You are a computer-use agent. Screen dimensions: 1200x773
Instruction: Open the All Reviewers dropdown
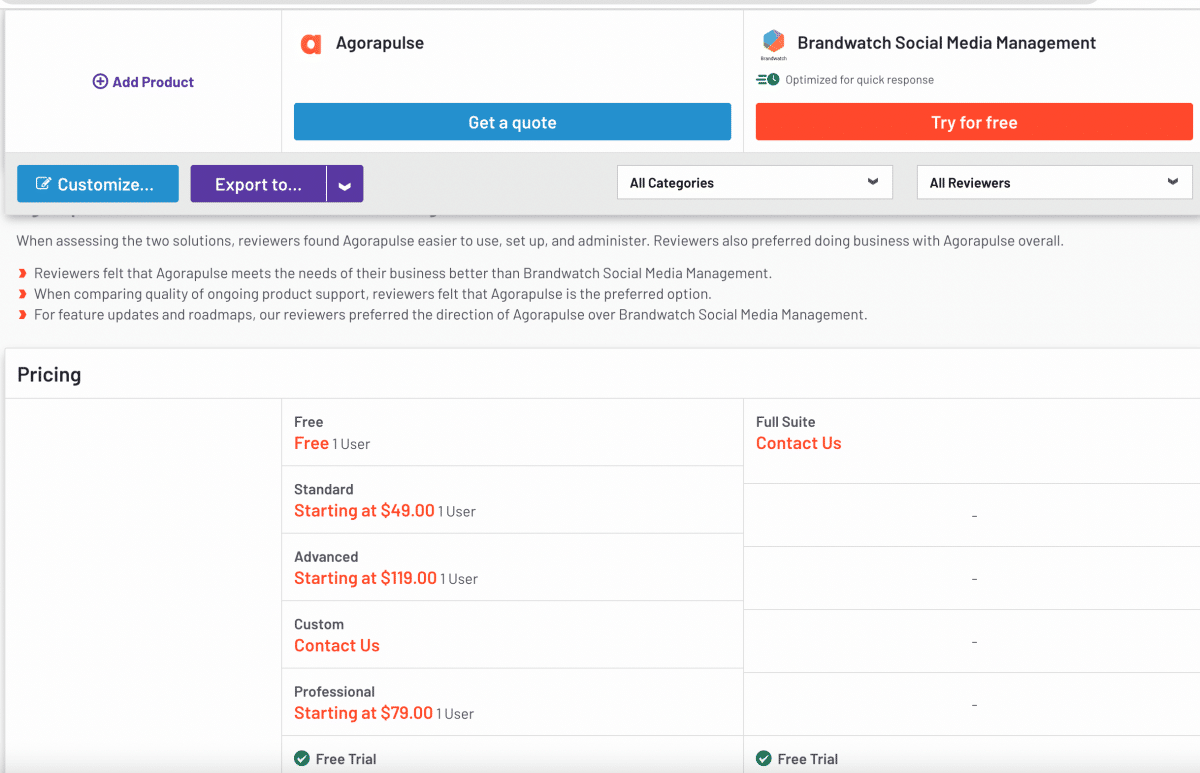pyautogui.click(x=1055, y=182)
